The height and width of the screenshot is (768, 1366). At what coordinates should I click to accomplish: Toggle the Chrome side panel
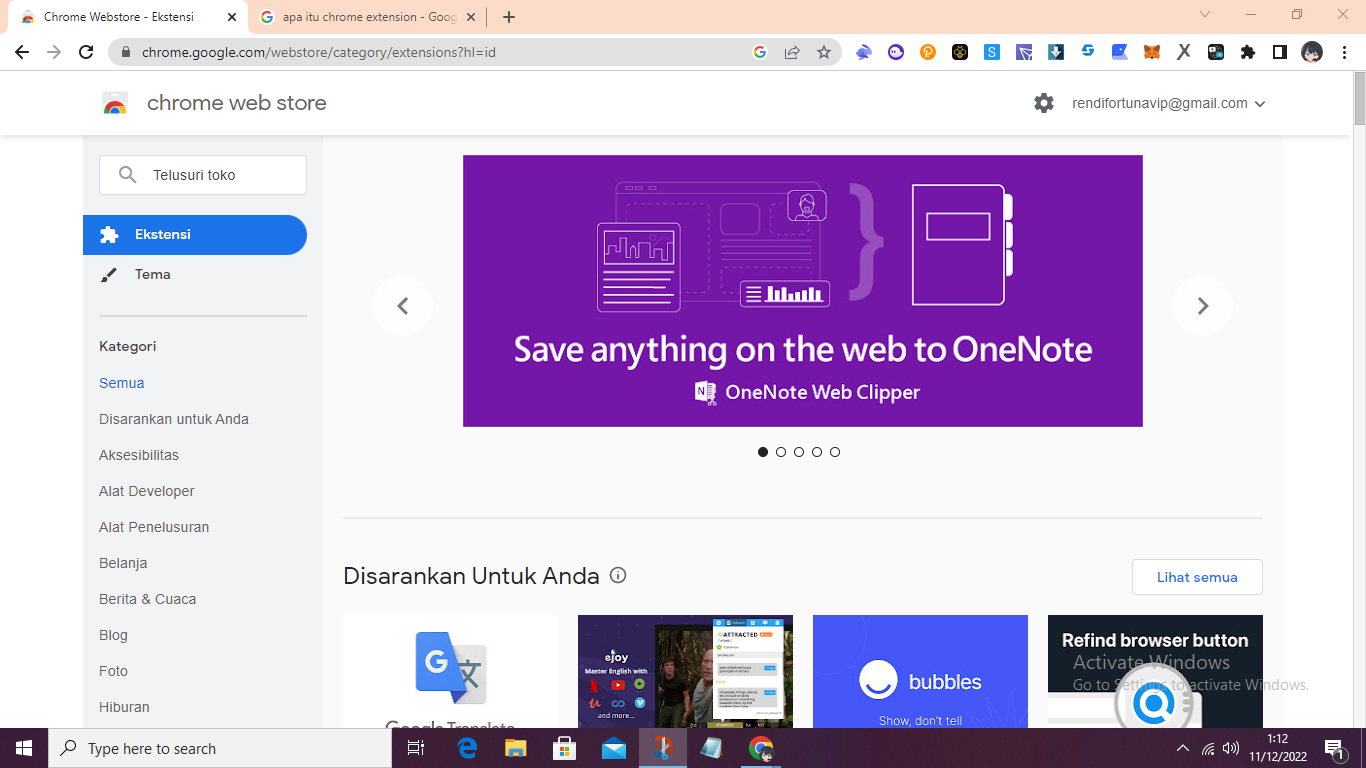pyautogui.click(x=1280, y=52)
